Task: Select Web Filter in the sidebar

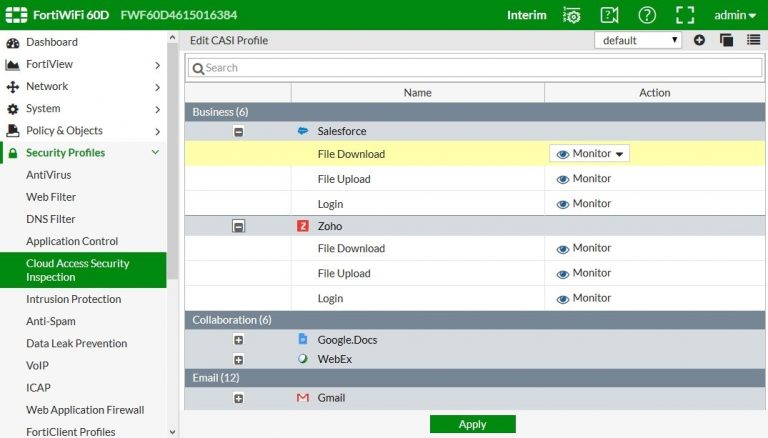Action: click(x=51, y=197)
